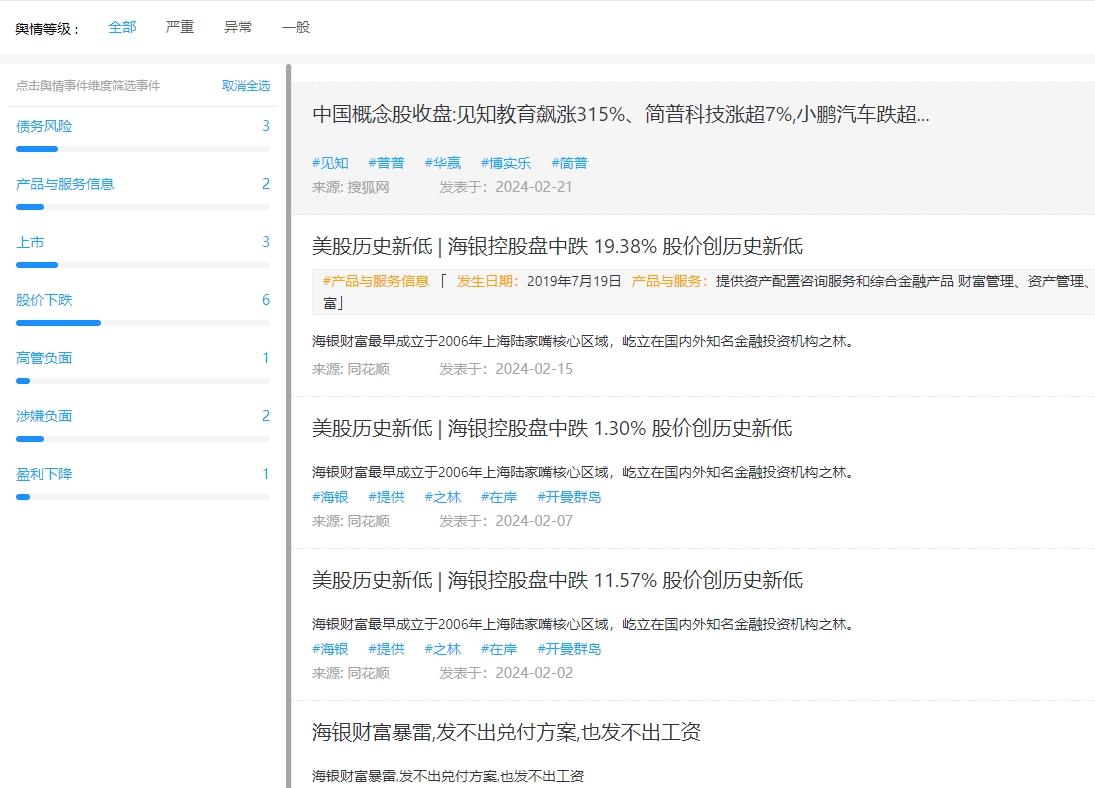Image resolution: width=1095 pixels, height=788 pixels.
Task: Click the 海银财富暴雷 article summary text
Action: (x=448, y=776)
